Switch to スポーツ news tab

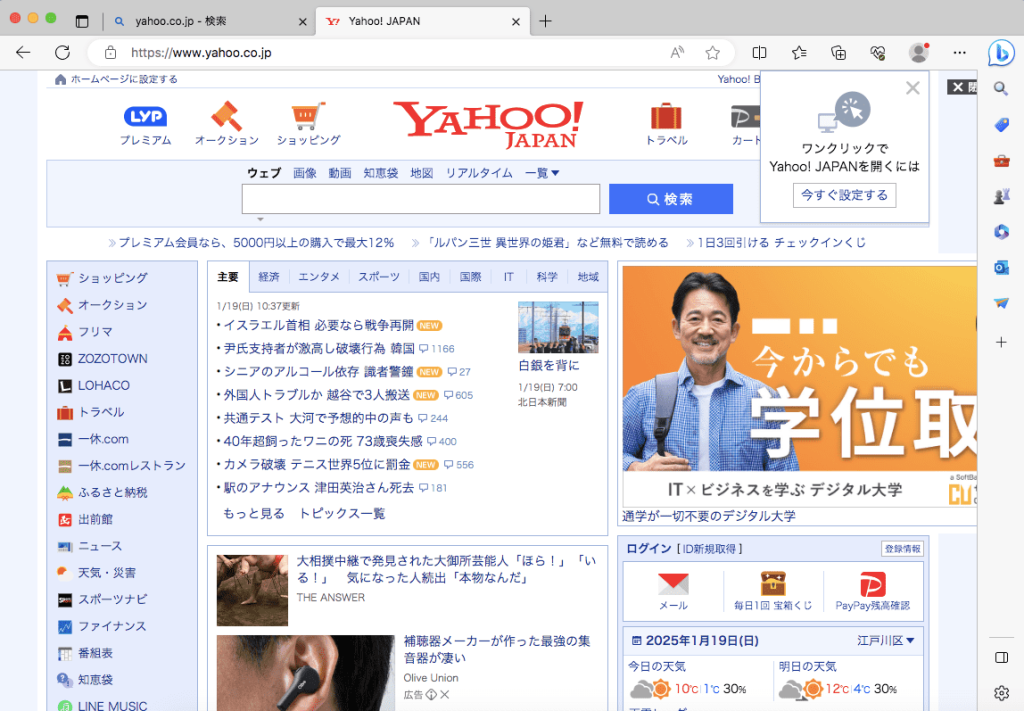(379, 277)
